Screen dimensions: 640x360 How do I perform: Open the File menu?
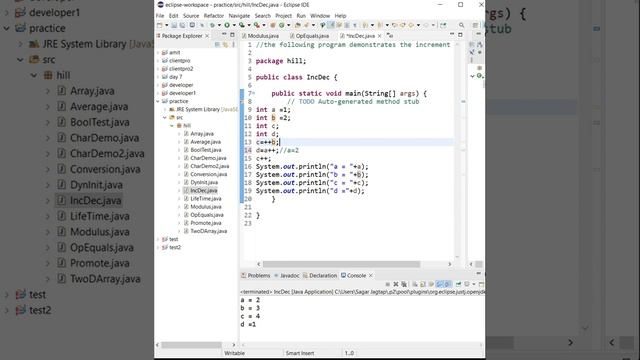(x=160, y=16)
